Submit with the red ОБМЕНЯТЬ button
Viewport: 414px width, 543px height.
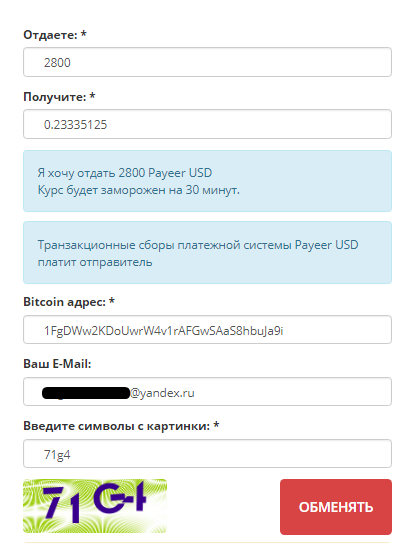pos(336,507)
